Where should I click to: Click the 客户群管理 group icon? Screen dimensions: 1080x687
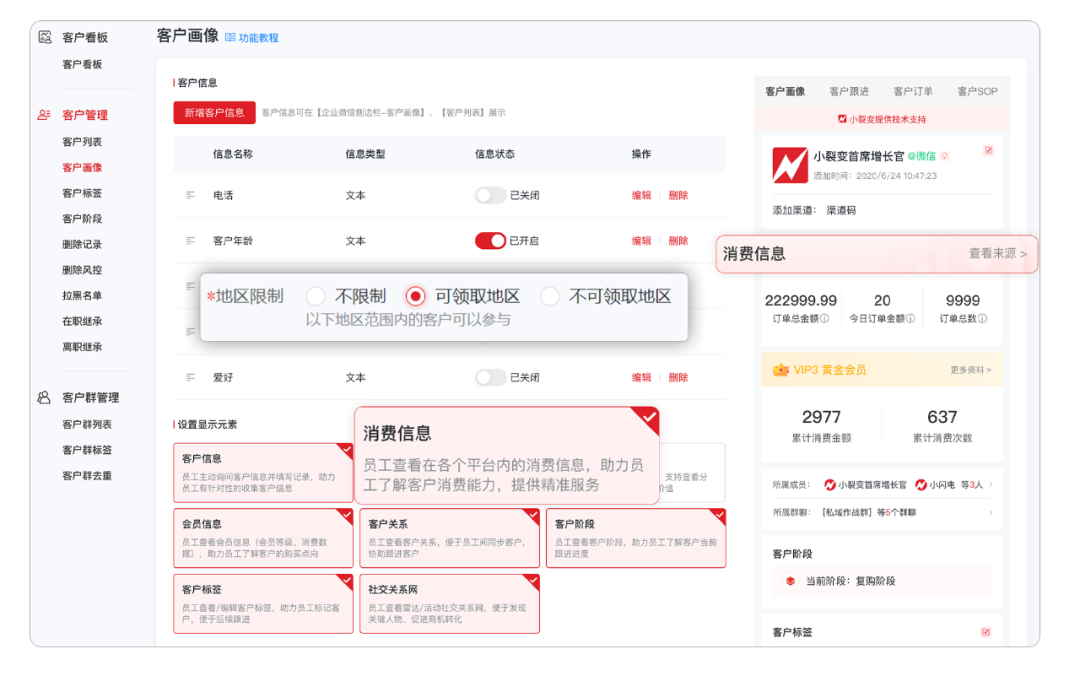pyautogui.click(x=42, y=397)
